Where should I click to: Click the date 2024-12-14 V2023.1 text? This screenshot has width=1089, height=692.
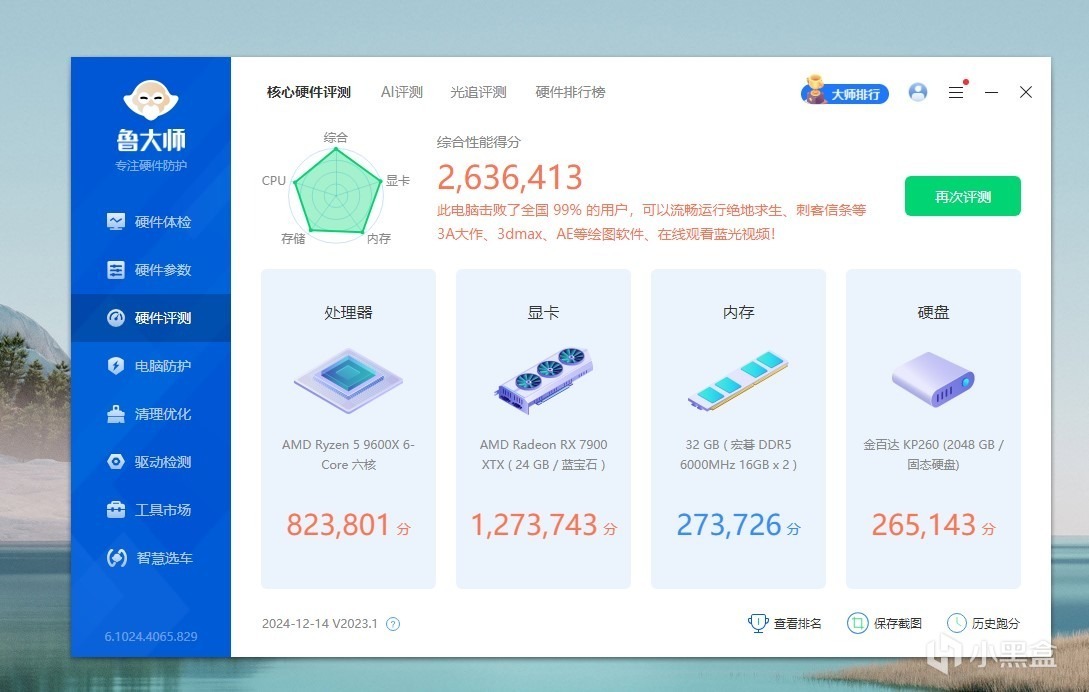pyautogui.click(x=319, y=623)
